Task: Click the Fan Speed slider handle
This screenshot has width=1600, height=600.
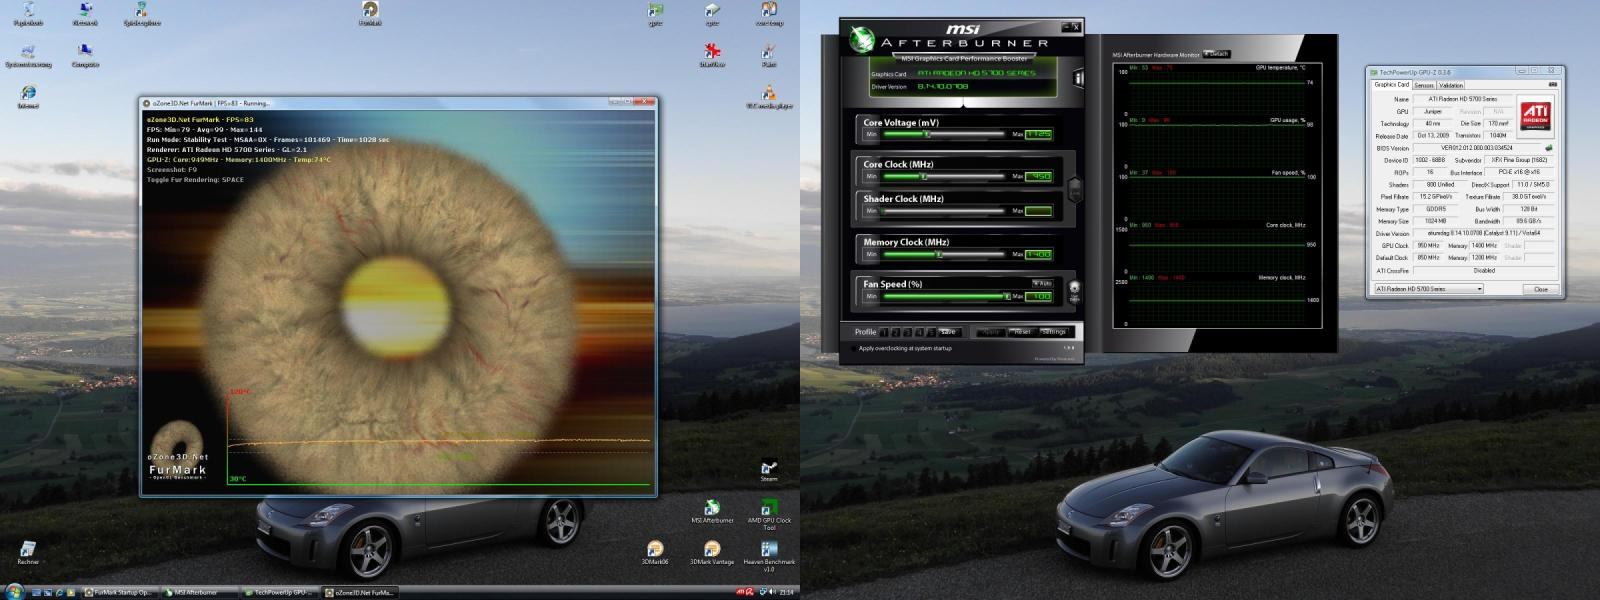Action: pos(1006,296)
